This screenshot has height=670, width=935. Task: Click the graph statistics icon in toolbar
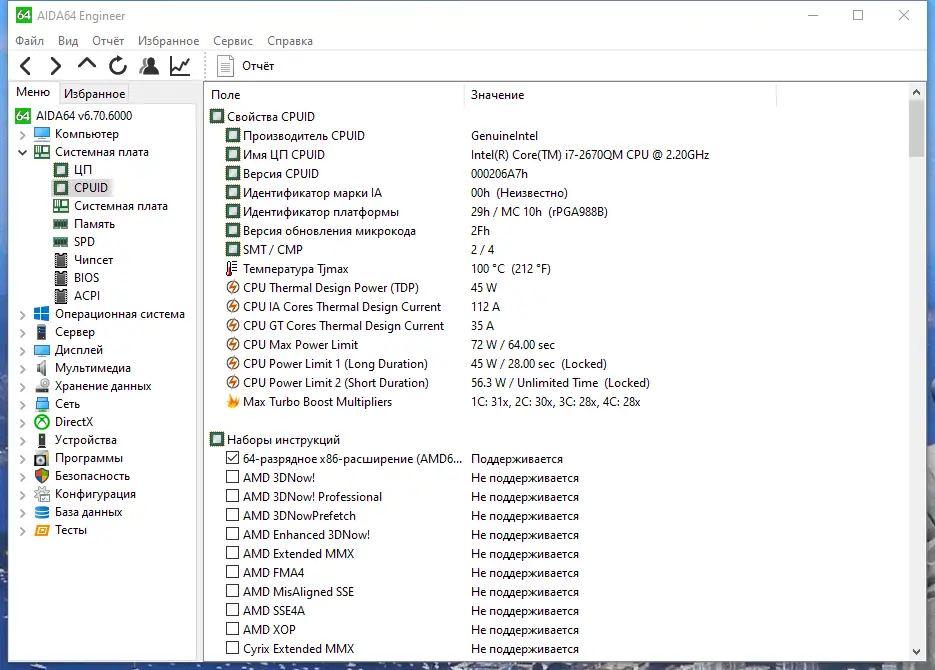(x=180, y=65)
